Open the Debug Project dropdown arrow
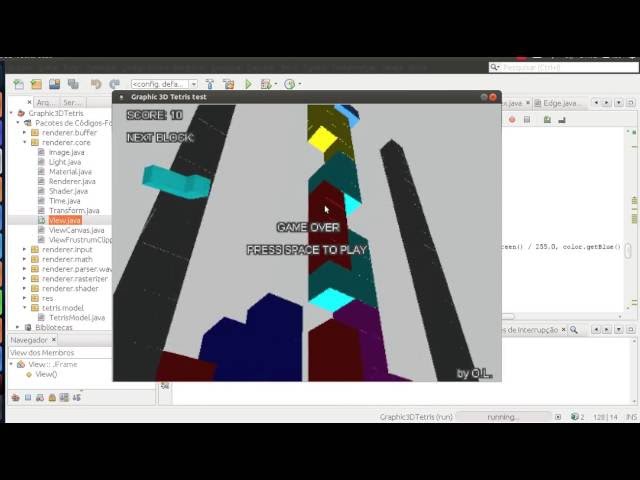The width and height of the screenshot is (640, 480). point(276,84)
